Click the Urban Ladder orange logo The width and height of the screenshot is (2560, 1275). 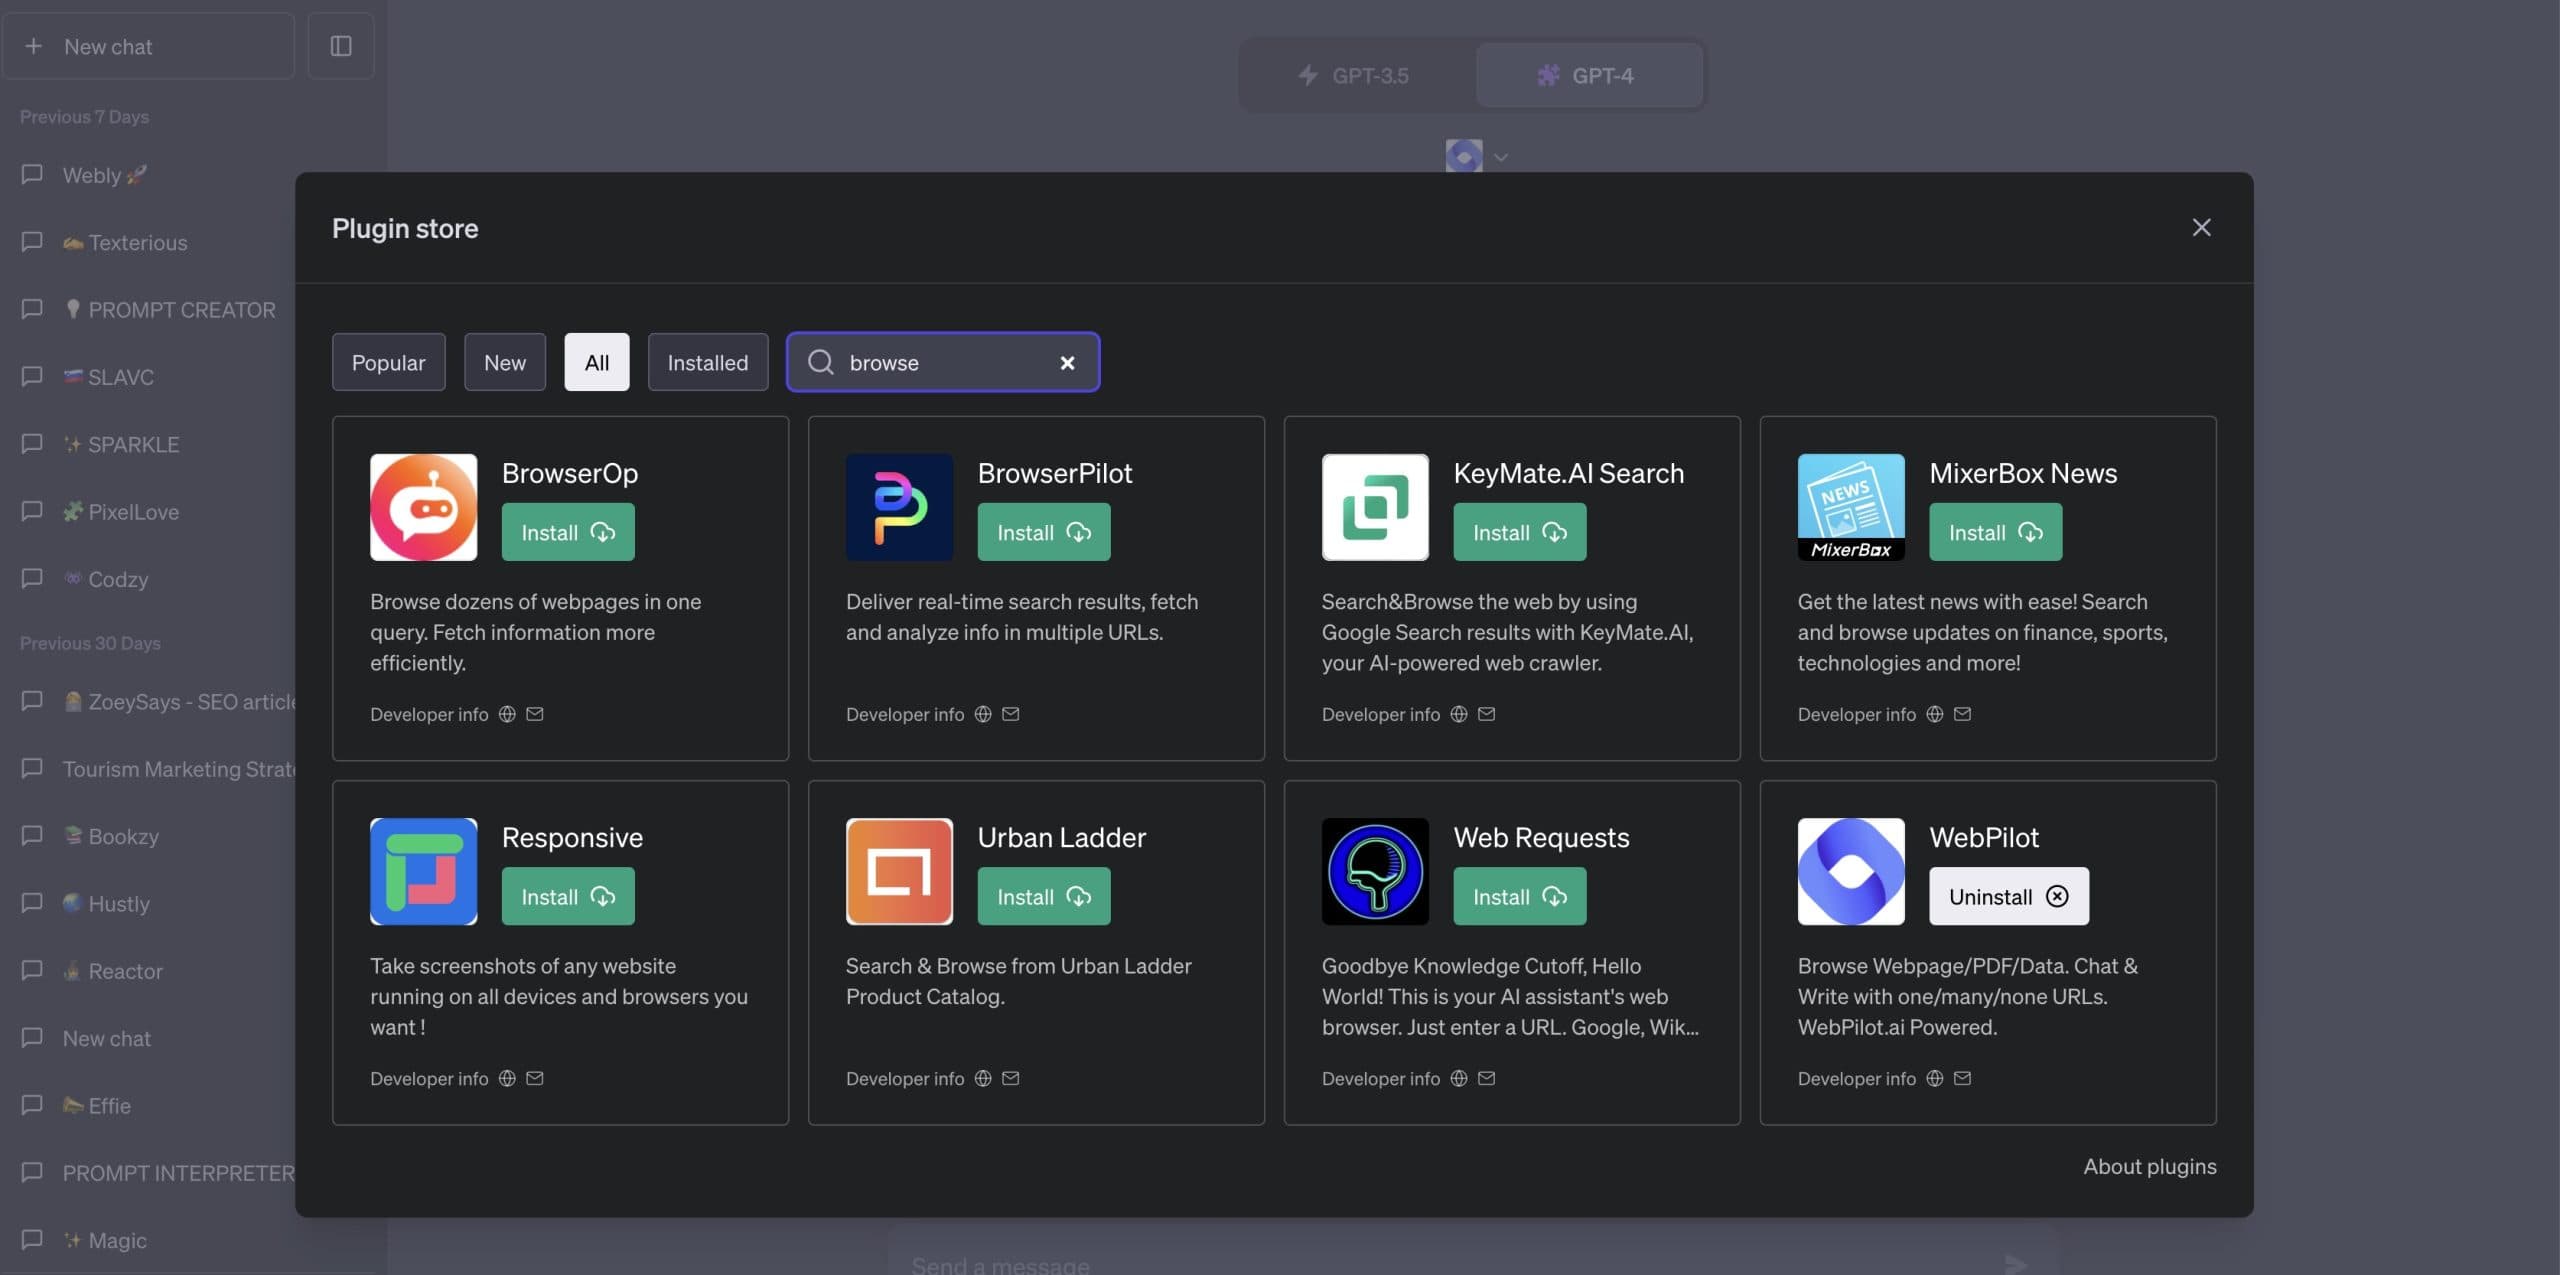pyautogui.click(x=900, y=871)
